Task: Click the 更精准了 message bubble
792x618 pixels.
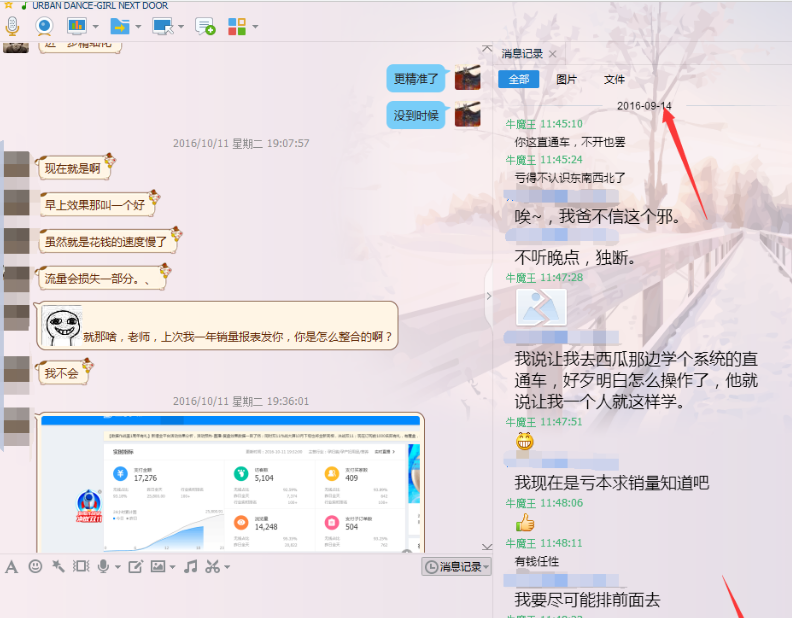Action: pyautogui.click(x=416, y=79)
